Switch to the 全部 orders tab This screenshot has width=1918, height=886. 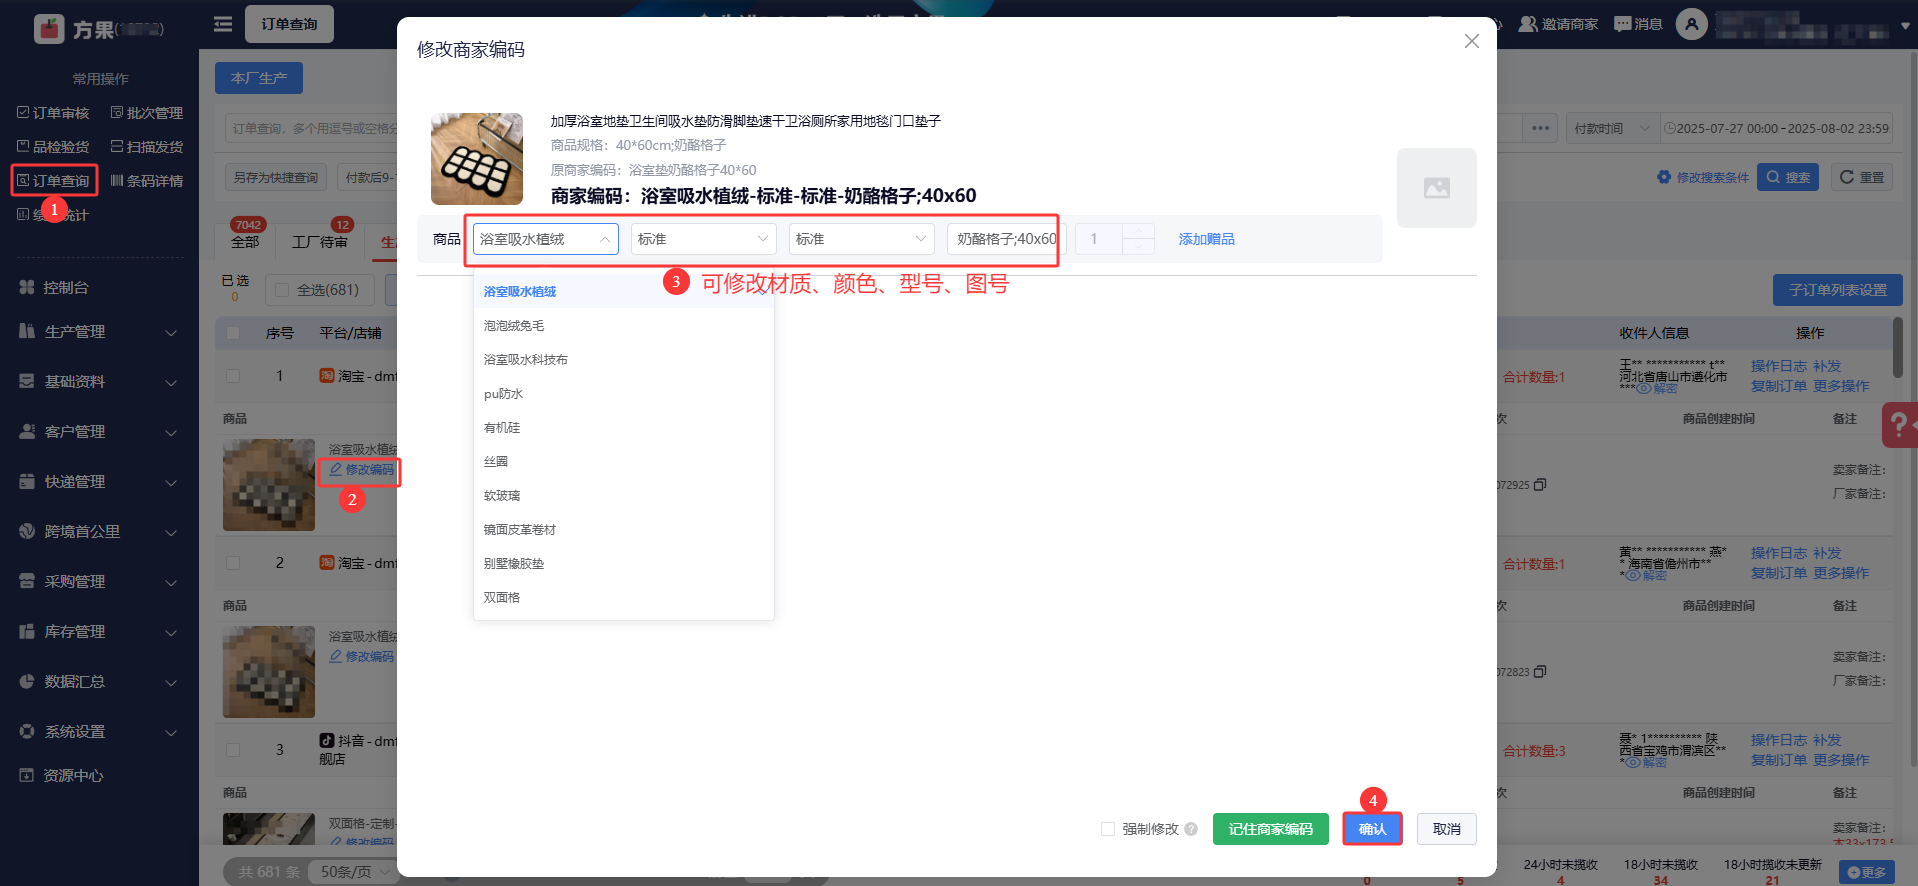point(245,242)
